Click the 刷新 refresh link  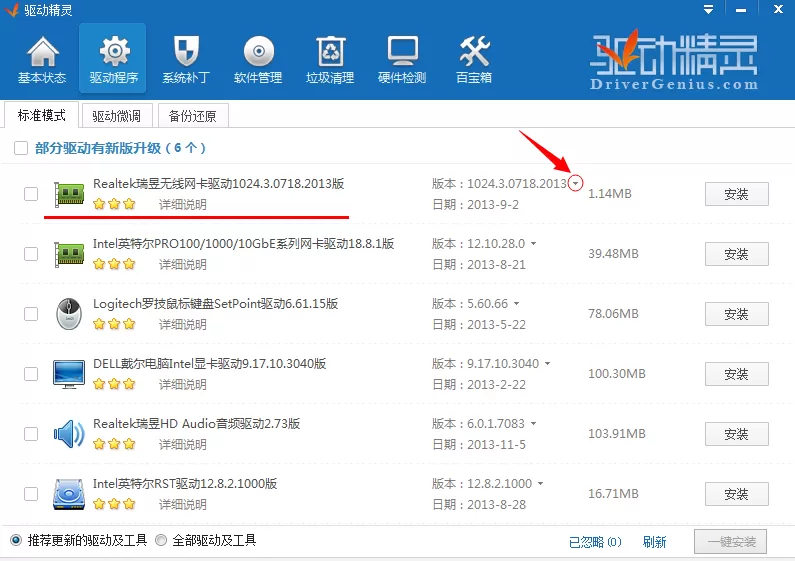coord(654,542)
